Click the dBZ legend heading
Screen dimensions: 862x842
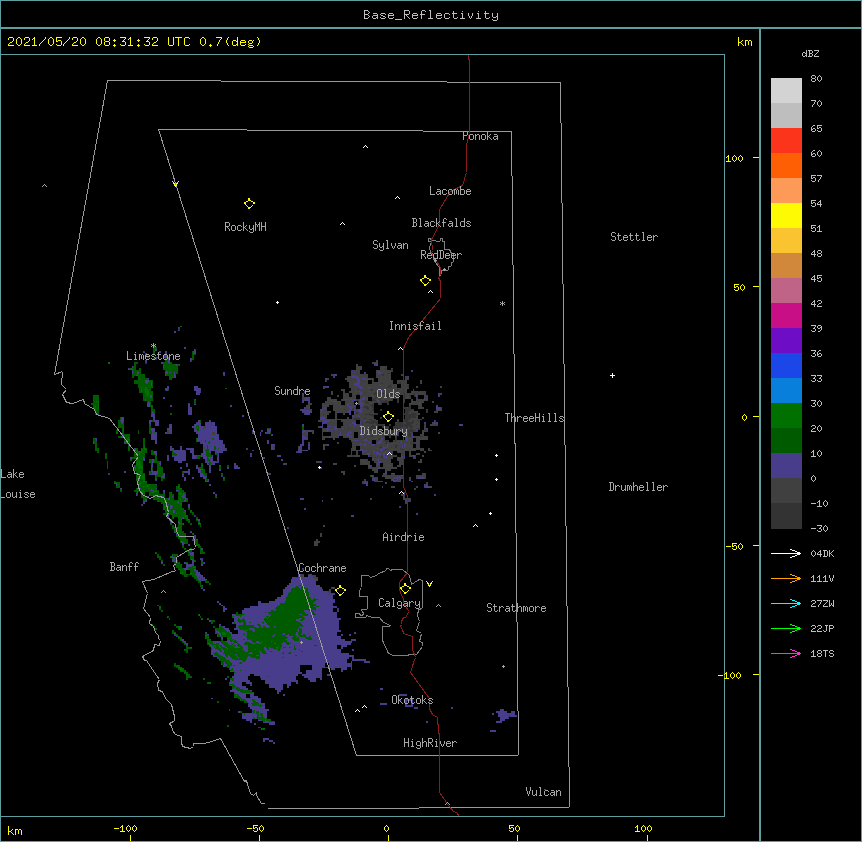coord(810,54)
